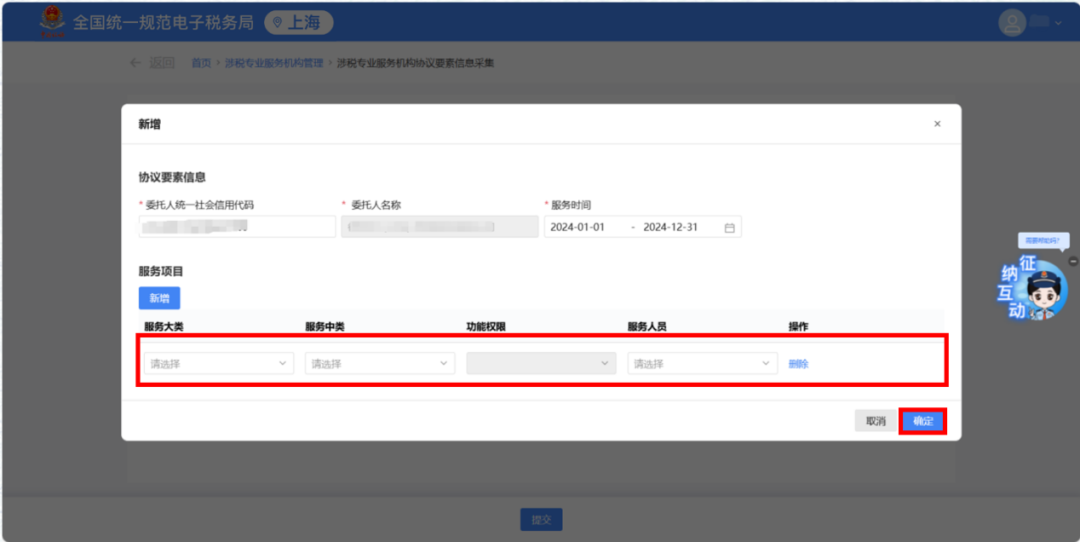Screen dimensions: 1080x542
Task: Click the 提交 button behind the dialog
Action: [541, 520]
